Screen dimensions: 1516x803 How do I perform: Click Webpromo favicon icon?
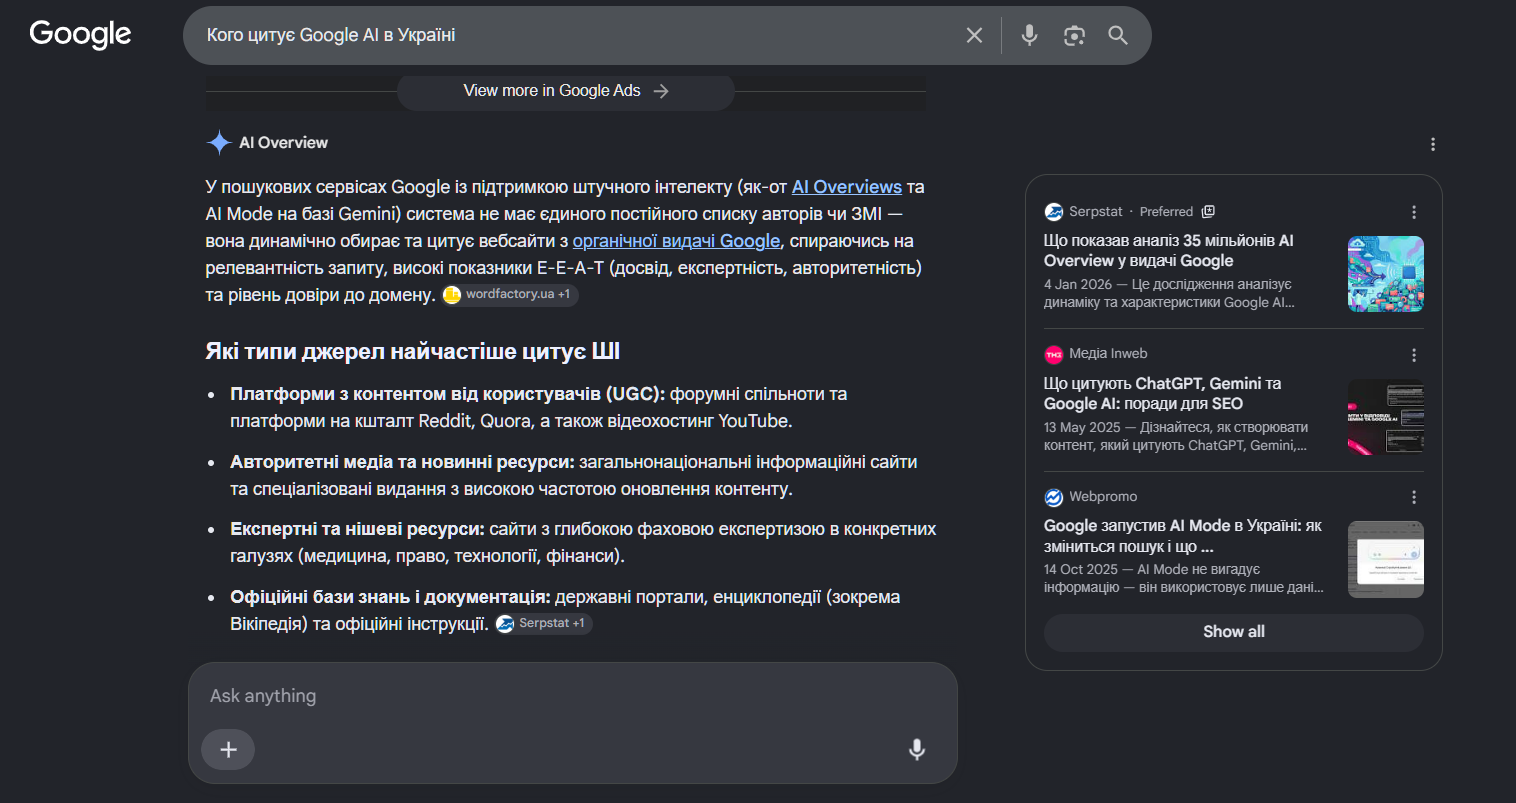[x=1054, y=497]
